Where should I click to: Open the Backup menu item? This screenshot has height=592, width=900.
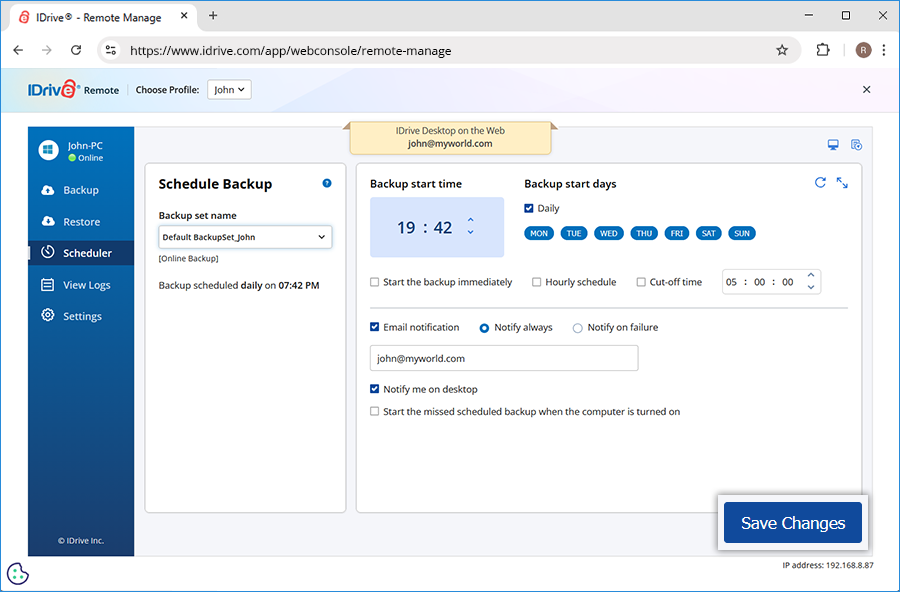(80, 190)
